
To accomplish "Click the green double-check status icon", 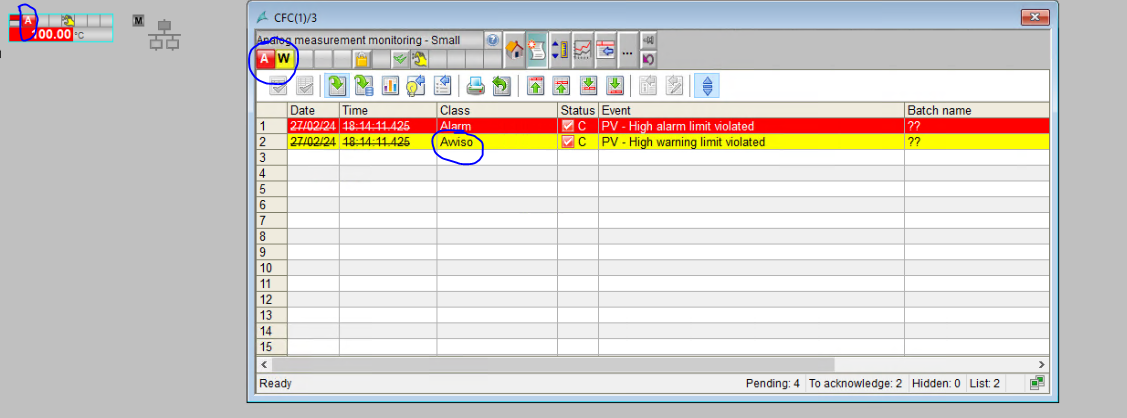I will 400,59.
